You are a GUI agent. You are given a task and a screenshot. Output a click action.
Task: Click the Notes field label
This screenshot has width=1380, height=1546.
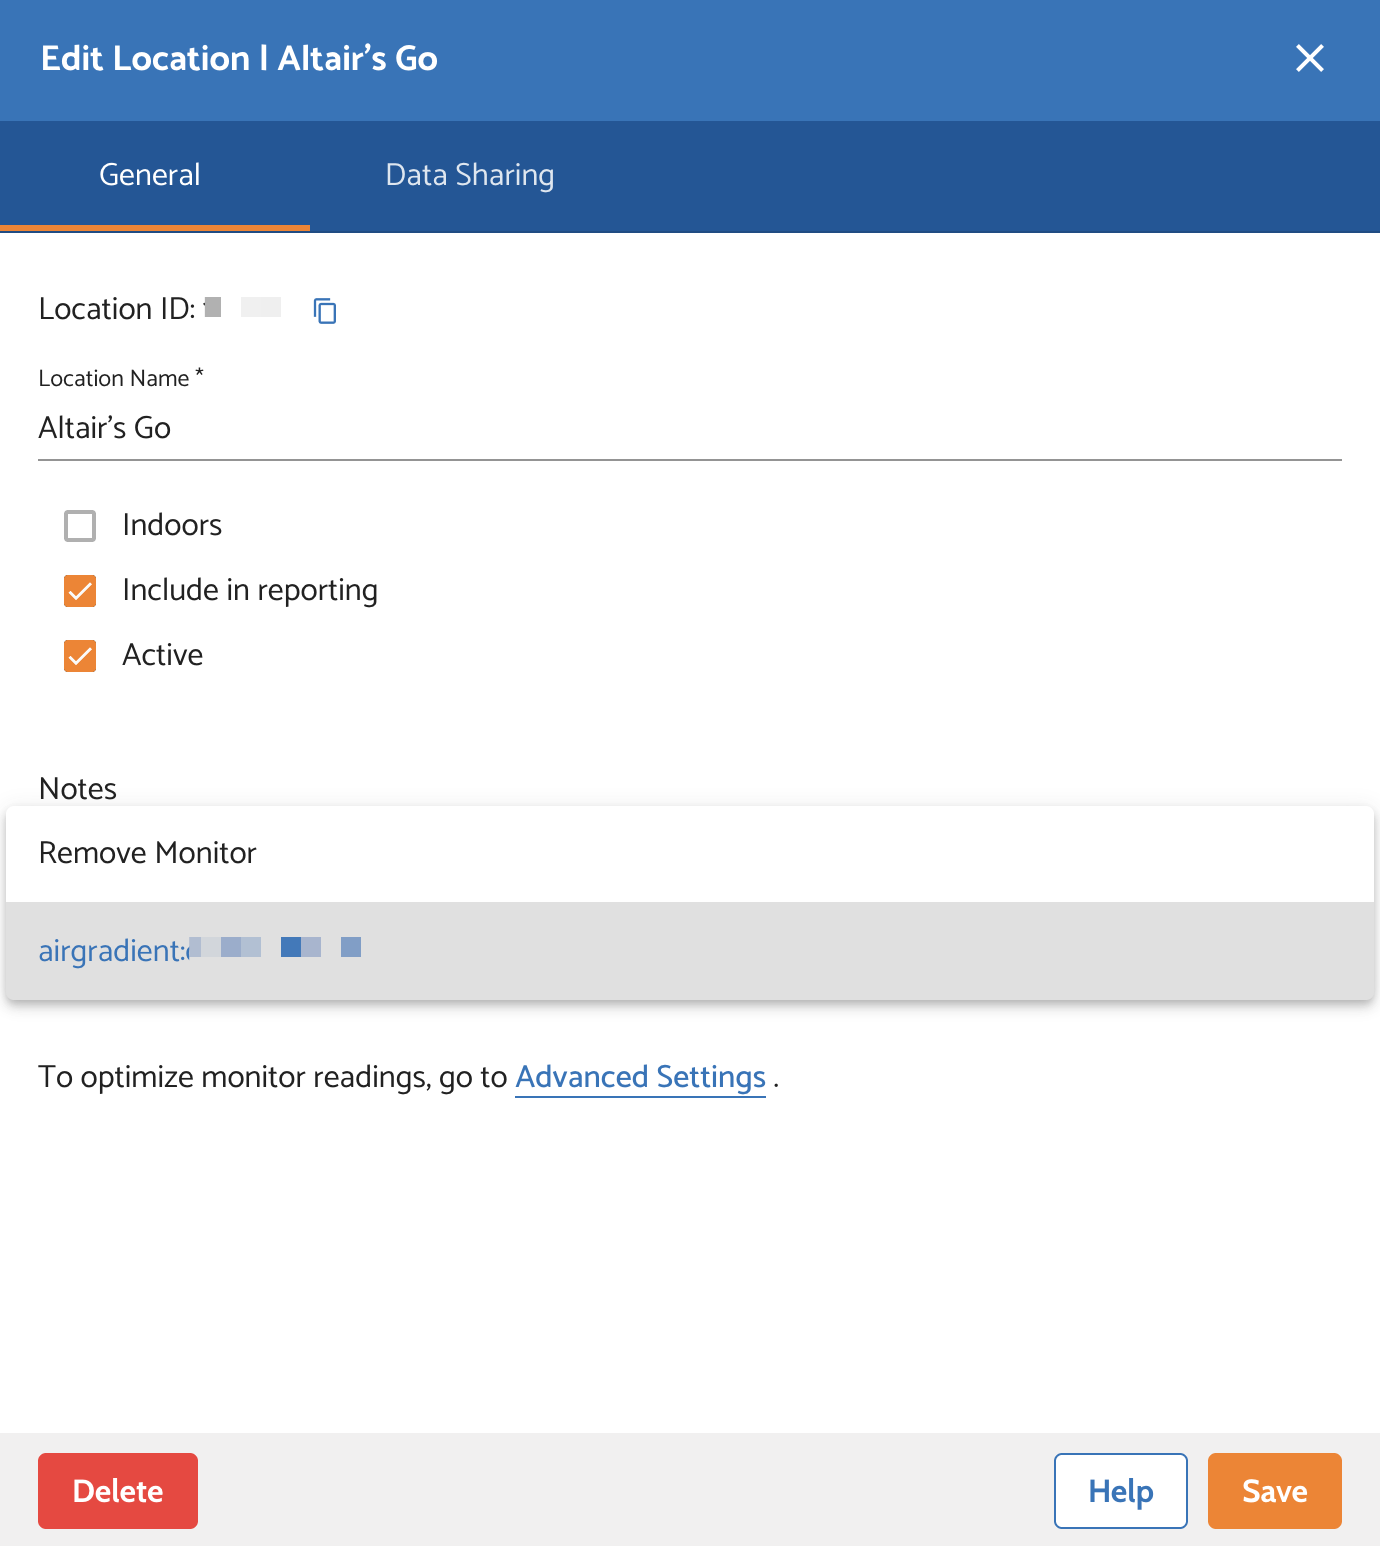78,788
